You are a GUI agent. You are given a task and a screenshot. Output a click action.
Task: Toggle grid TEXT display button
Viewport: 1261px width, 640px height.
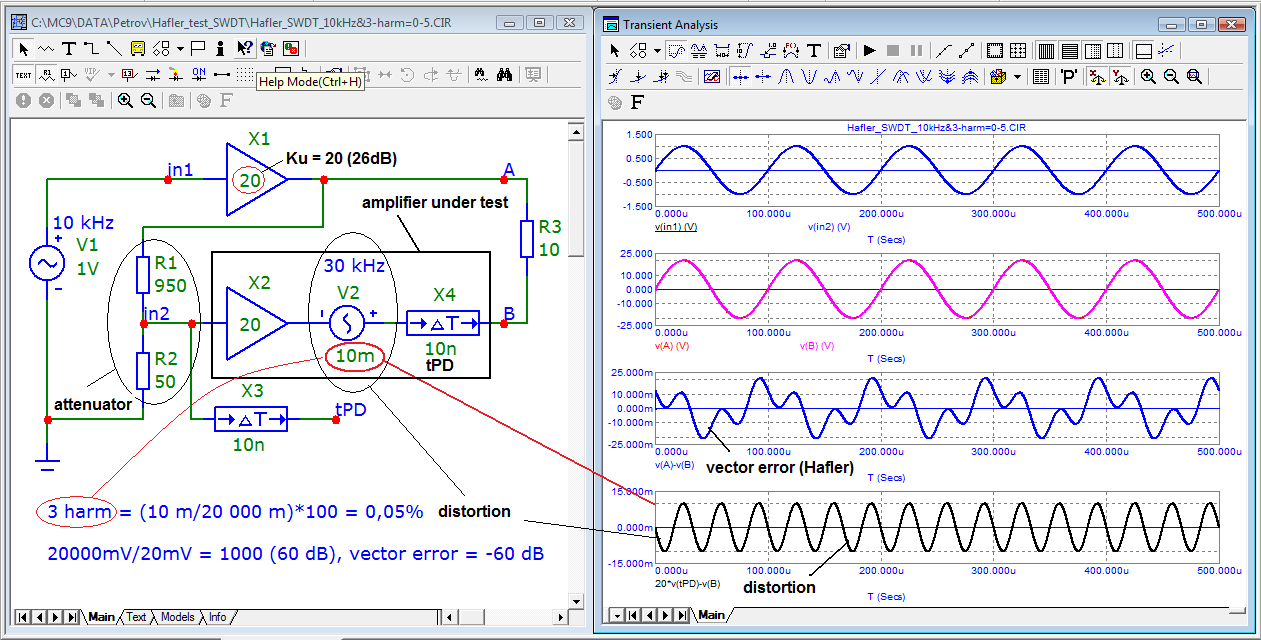[23, 74]
